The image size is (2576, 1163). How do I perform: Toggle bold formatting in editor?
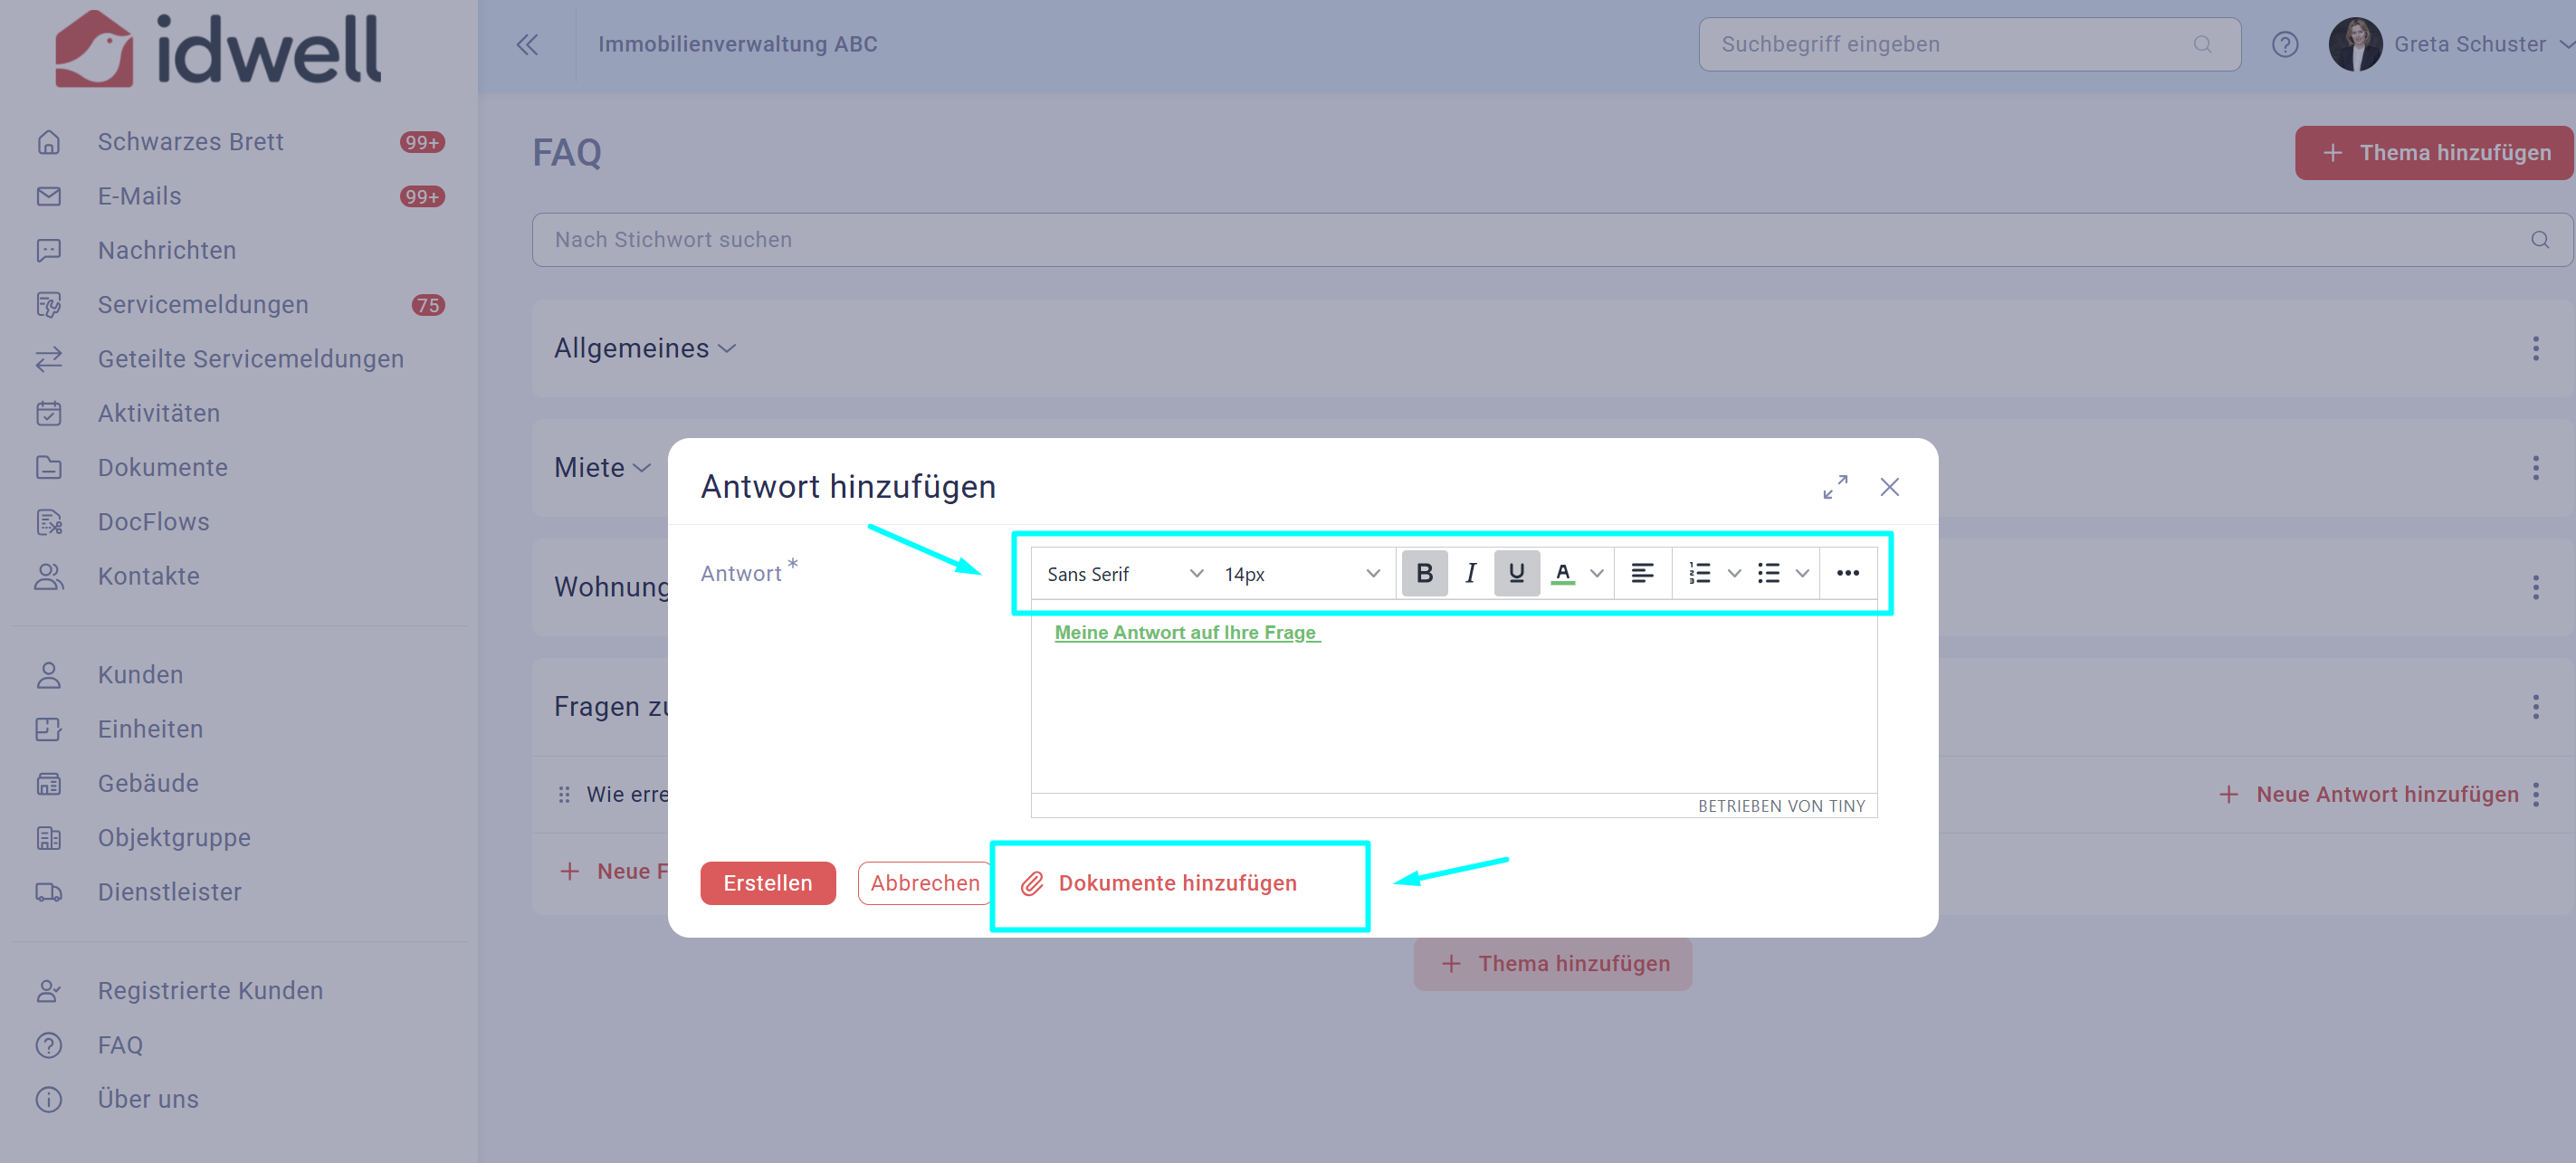1424,573
